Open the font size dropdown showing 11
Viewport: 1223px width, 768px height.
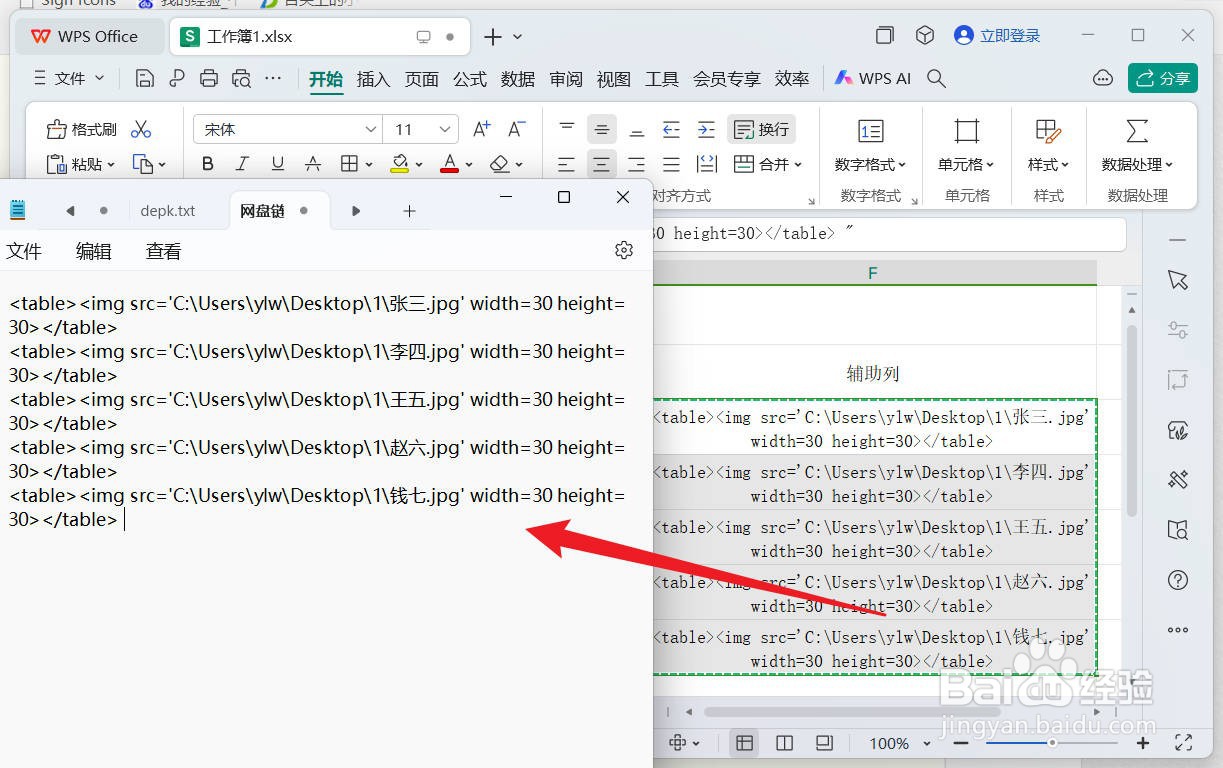pos(446,129)
